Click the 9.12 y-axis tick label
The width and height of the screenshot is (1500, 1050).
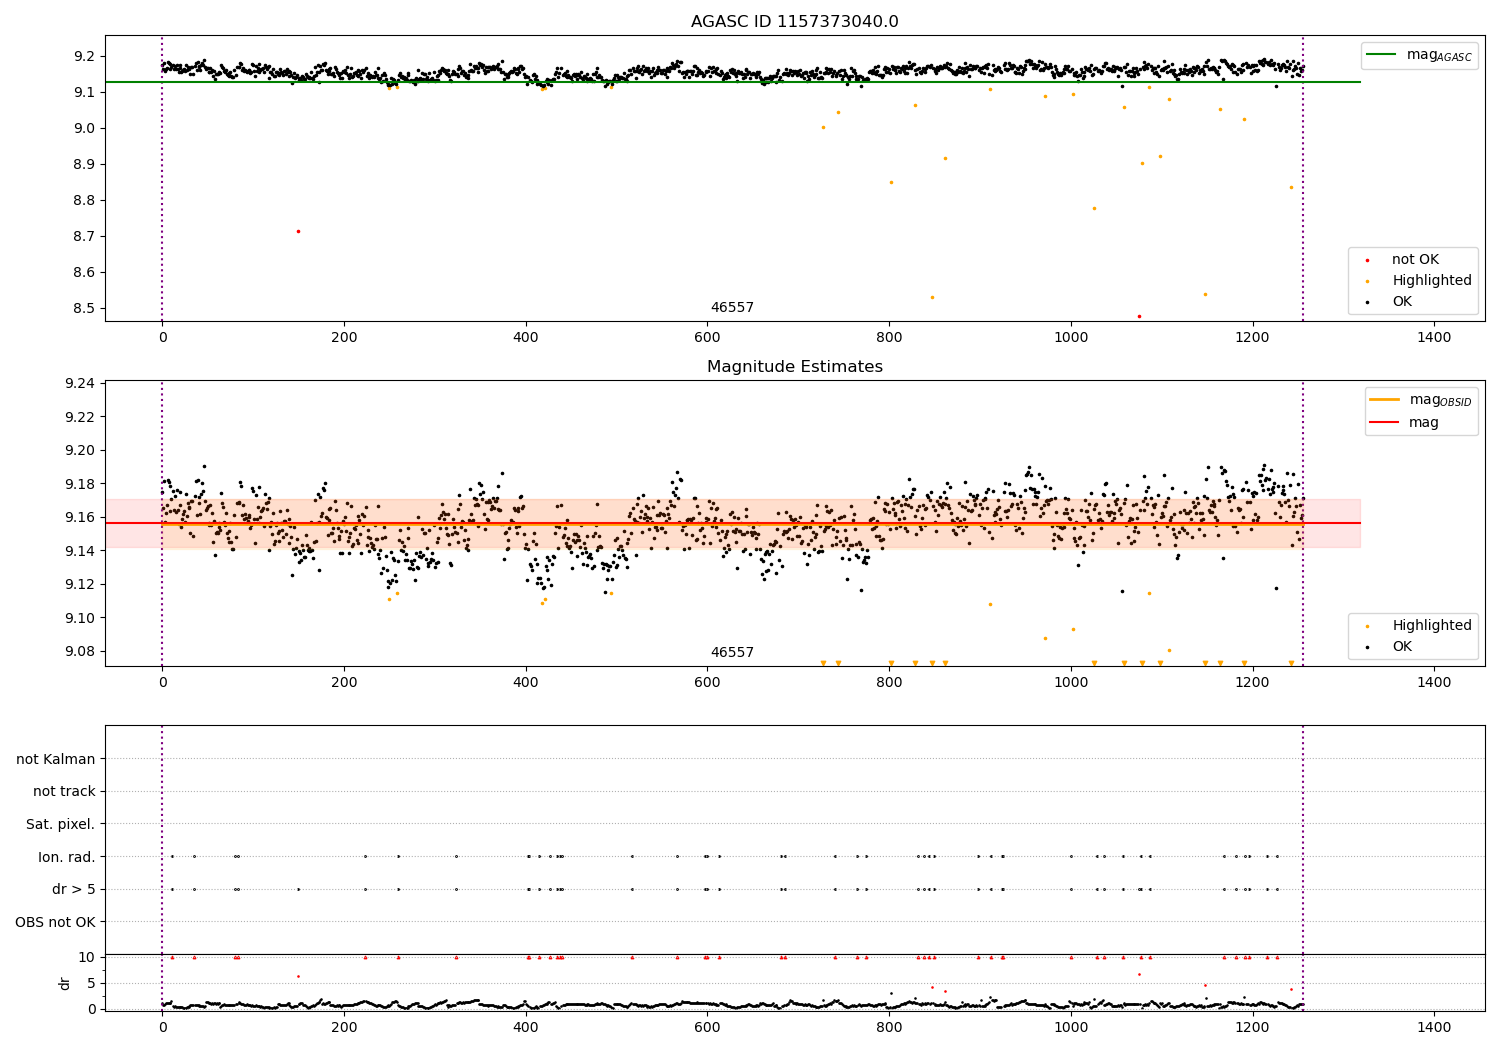tap(81, 584)
